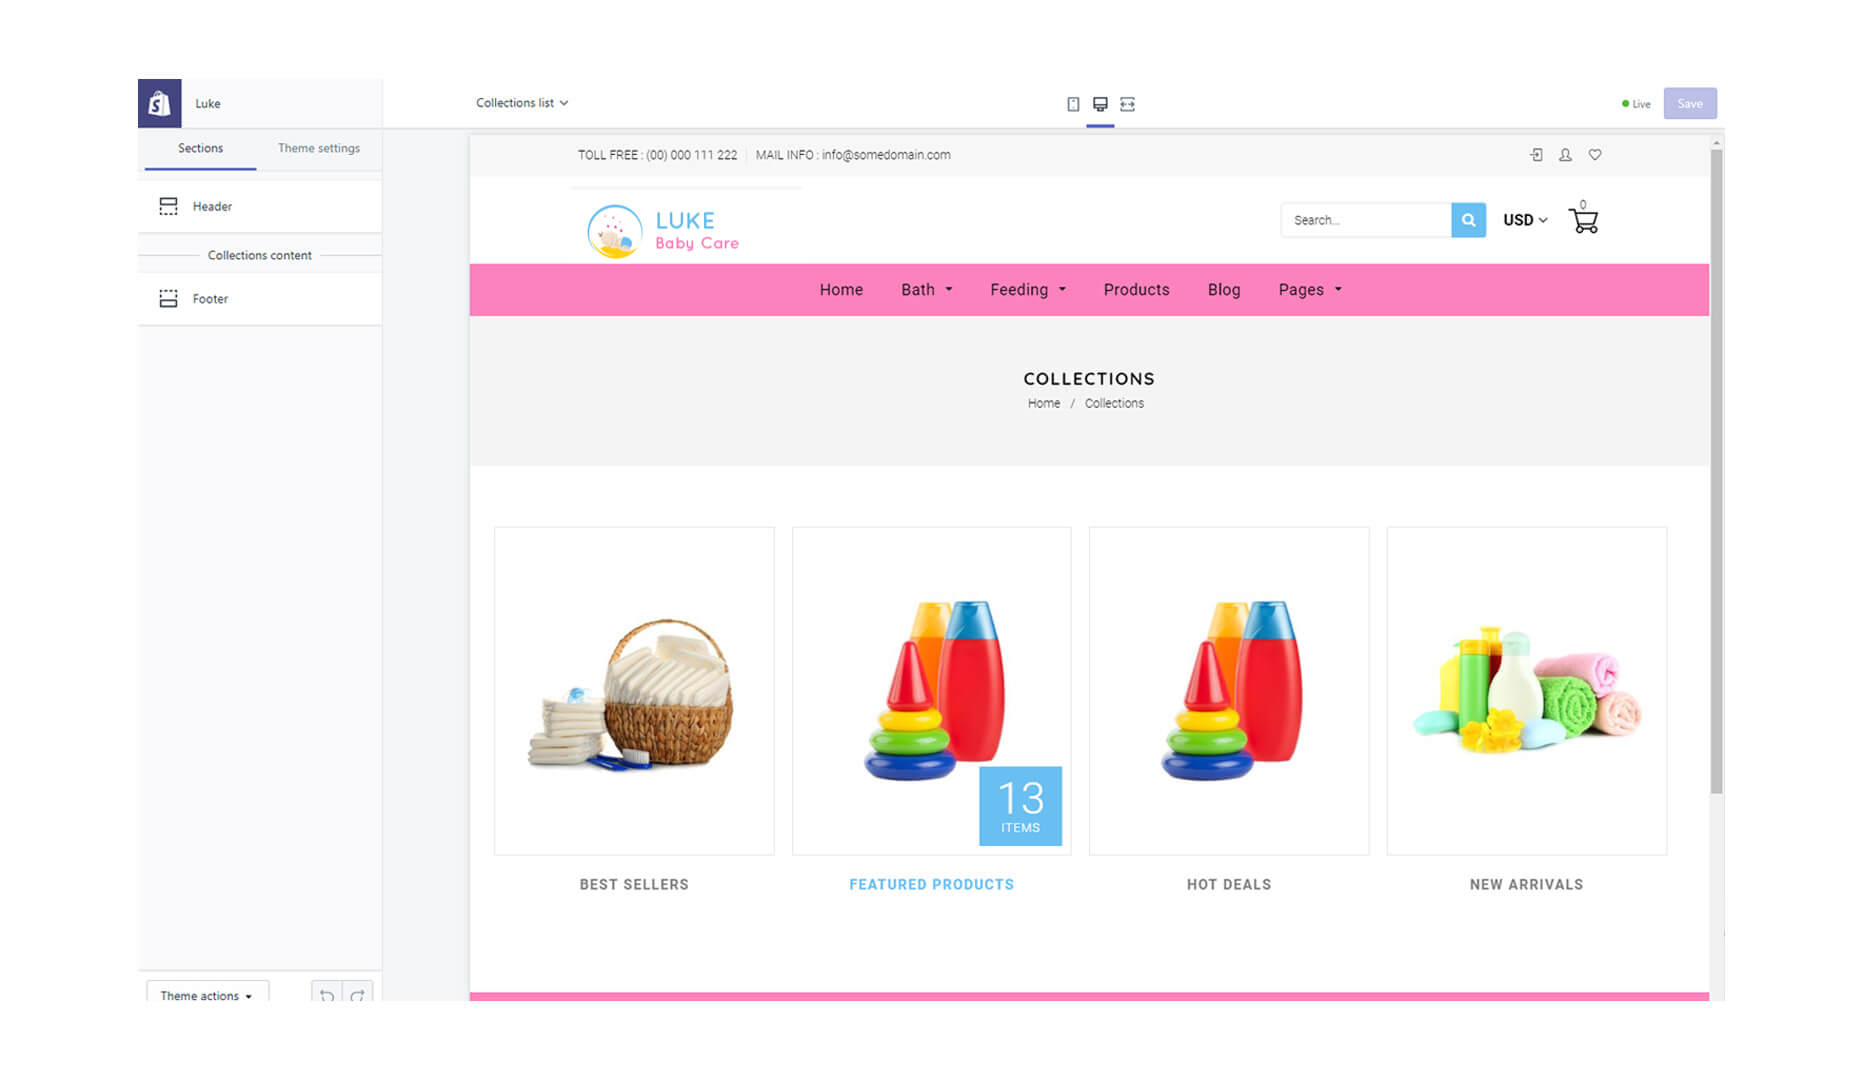The width and height of the screenshot is (1860, 1080).
Task: Click the preview vertical scrollbar
Action: tap(1716, 470)
